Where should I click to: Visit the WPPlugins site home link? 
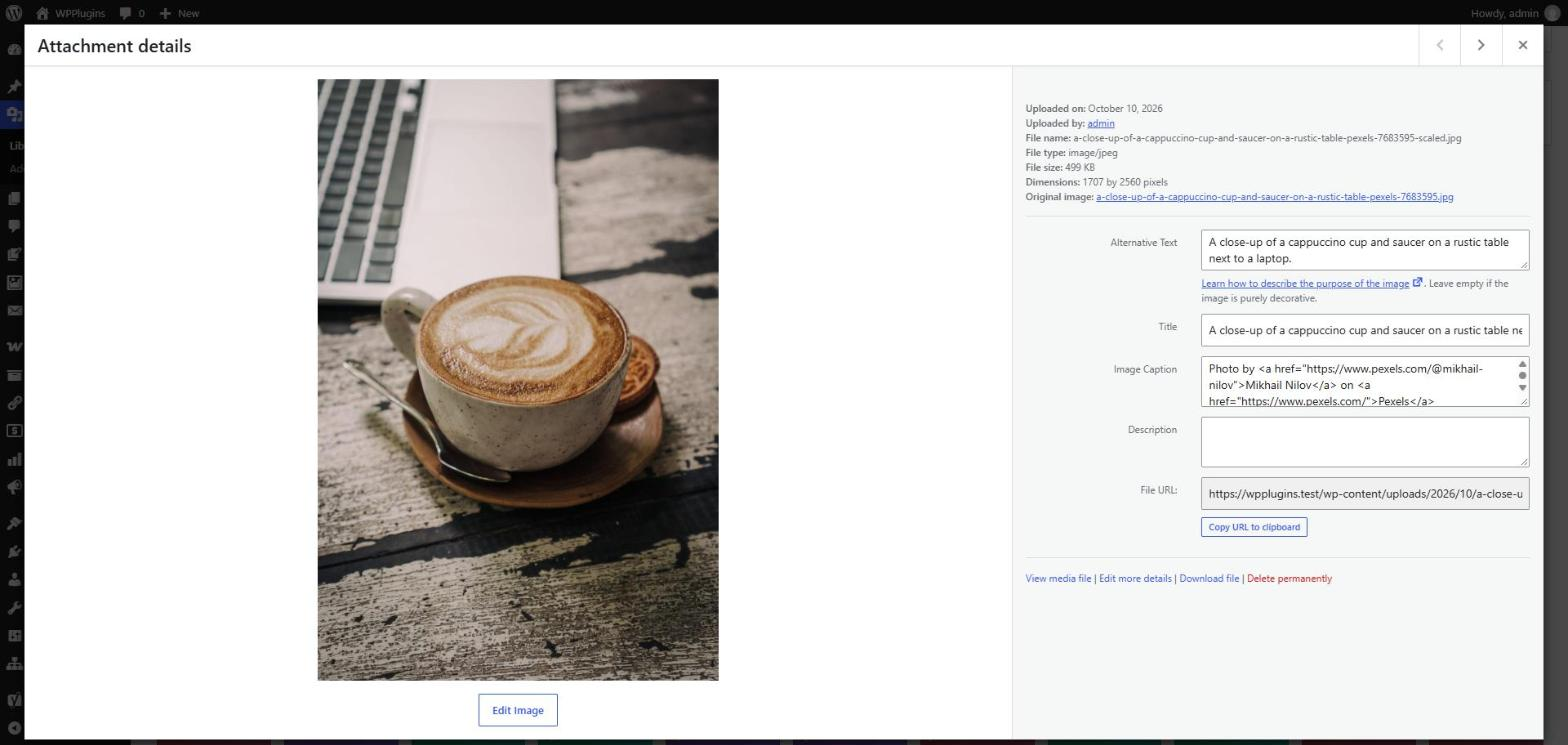pyautogui.click(x=70, y=13)
